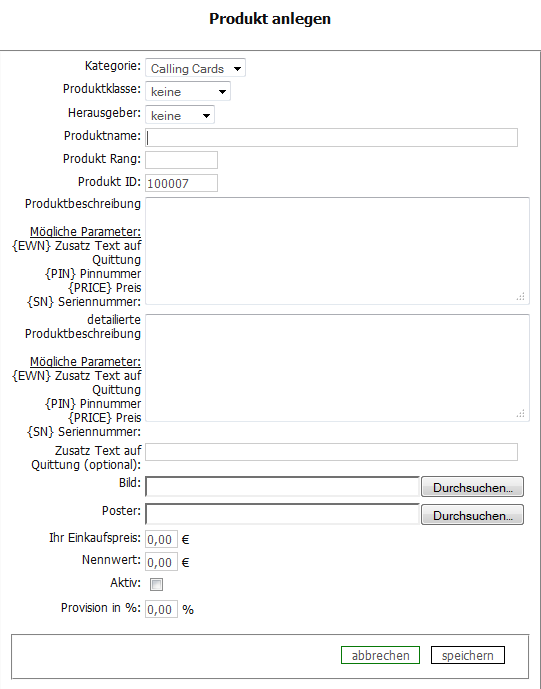Open the Kategorie dropdown showing Calling Cards
The image size is (541, 689).
[195, 68]
